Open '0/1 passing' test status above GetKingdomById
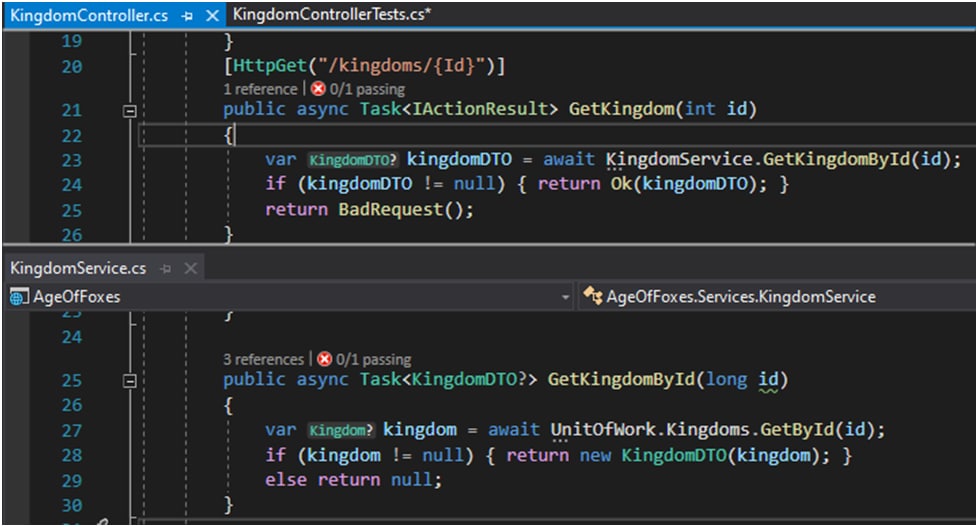This screenshot has width=978, height=527. (x=373, y=360)
